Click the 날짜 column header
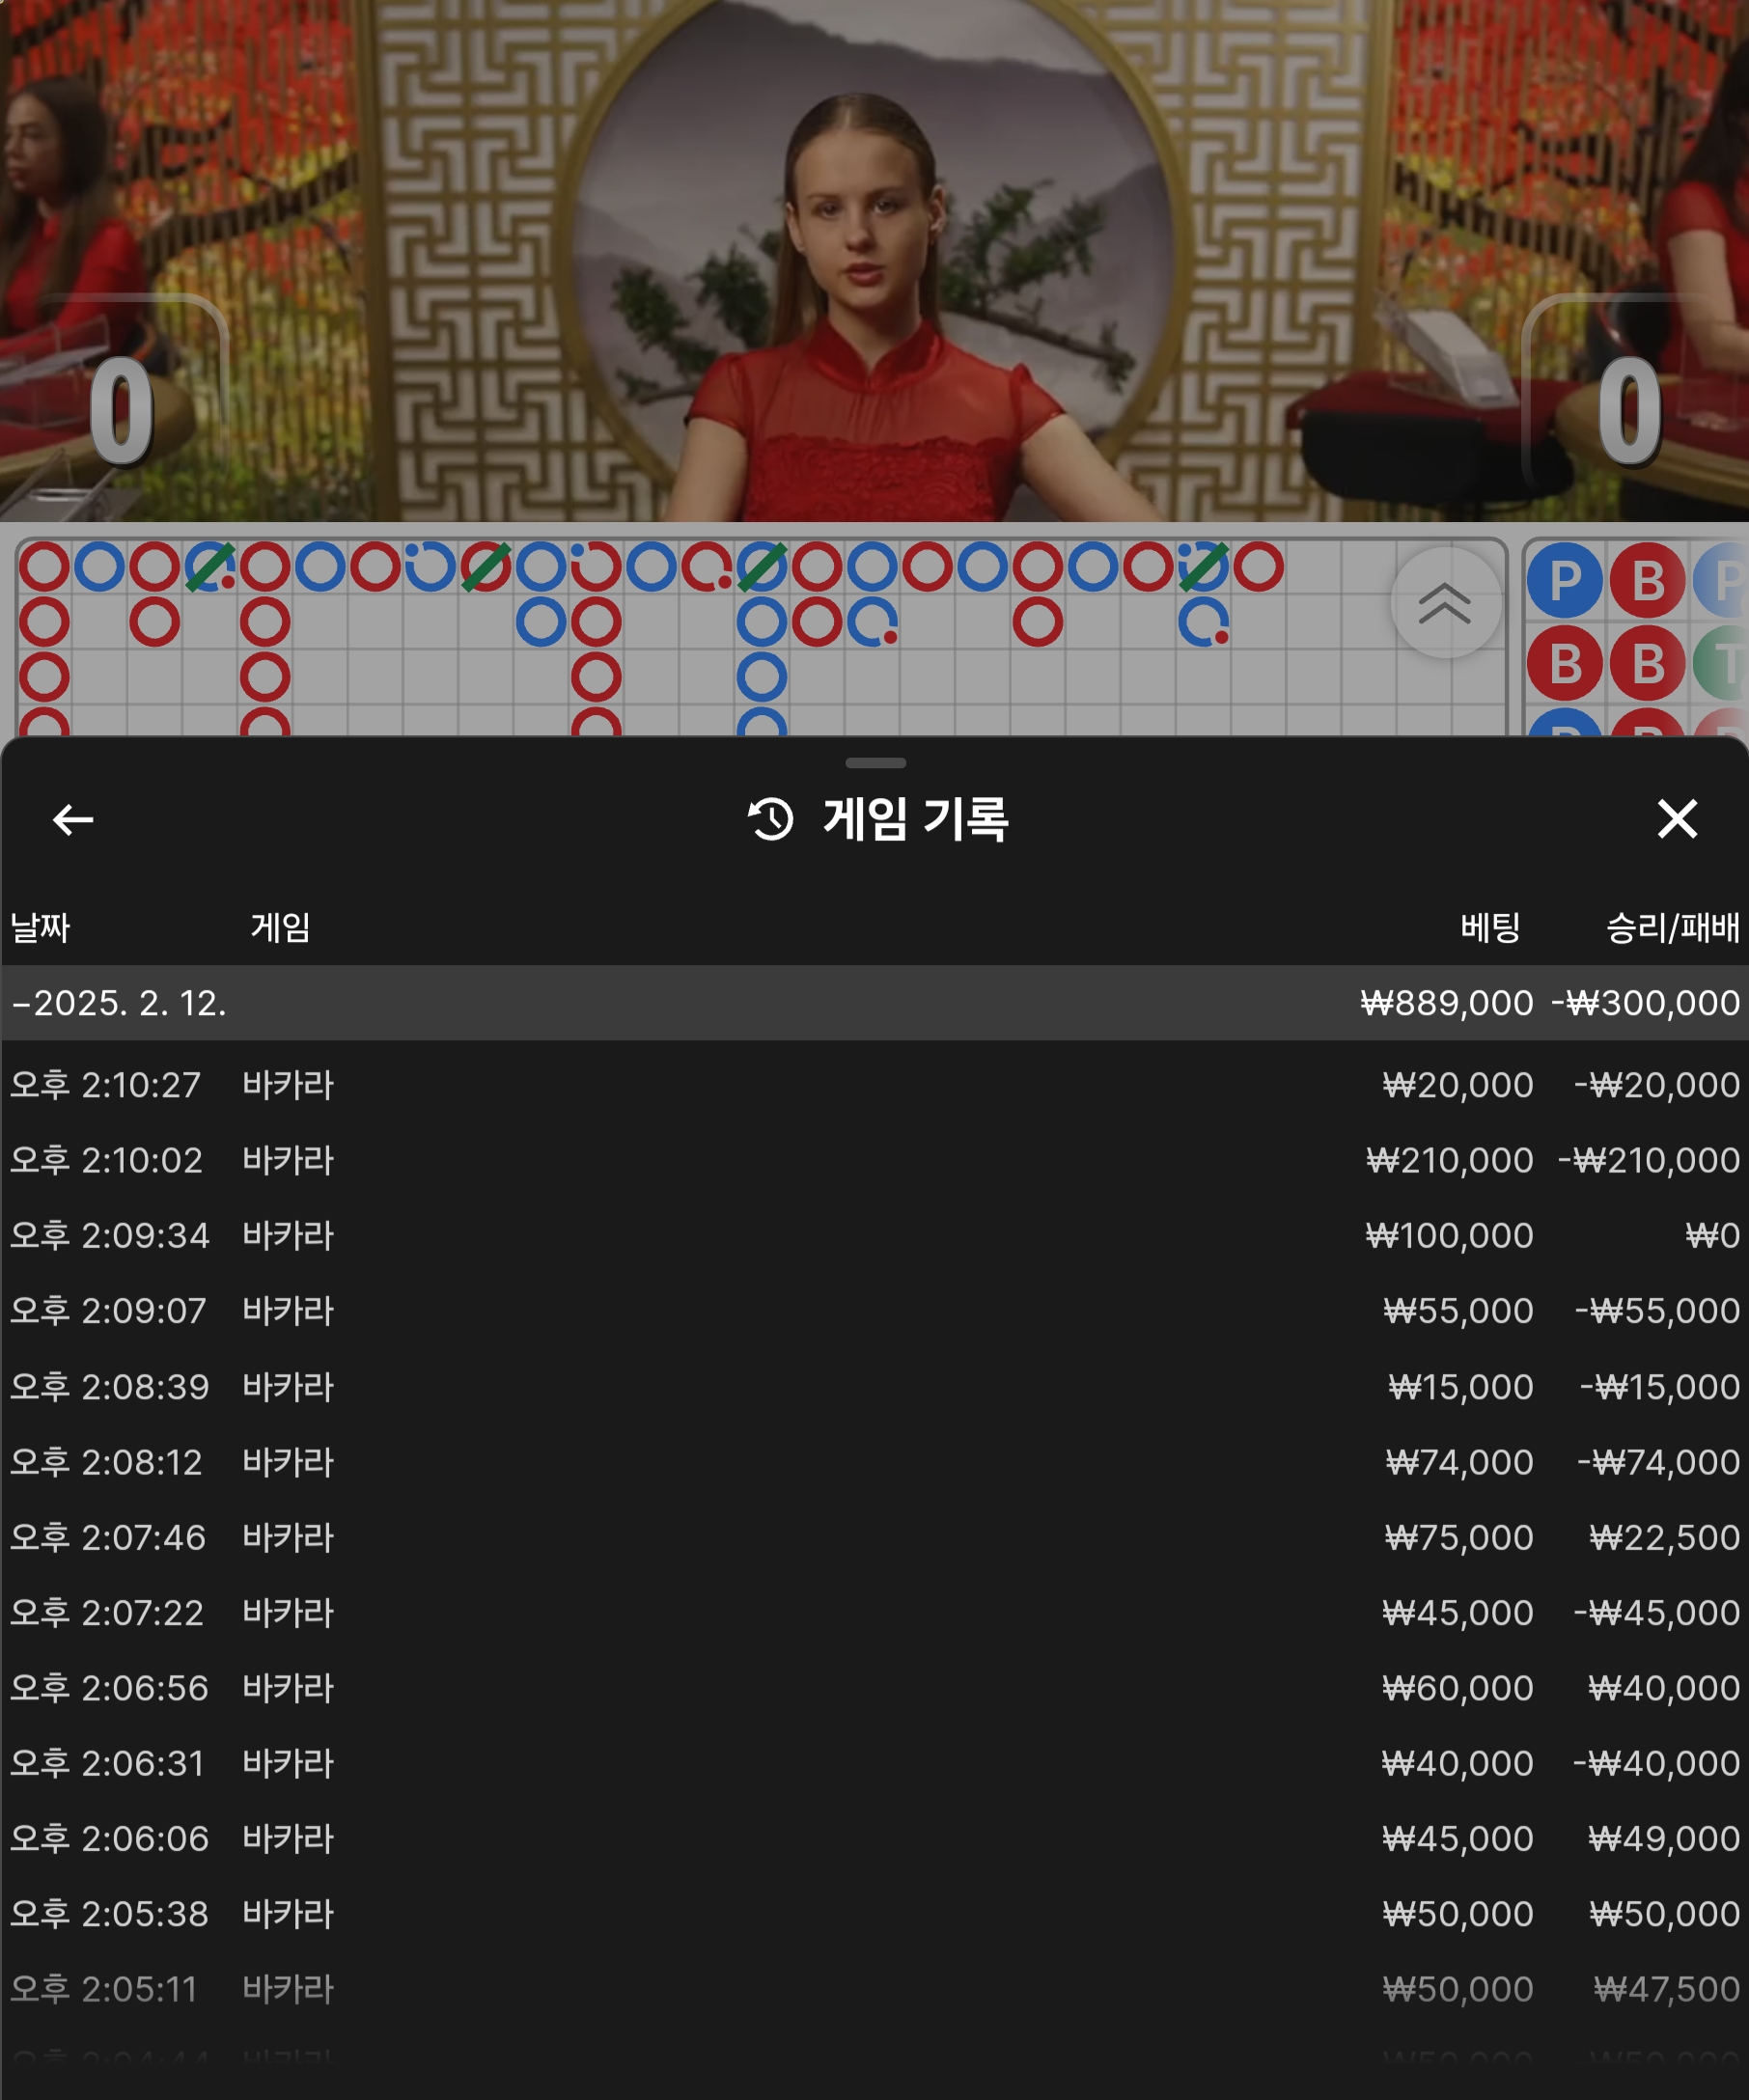Image resolution: width=1749 pixels, height=2100 pixels. [x=40, y=928]
